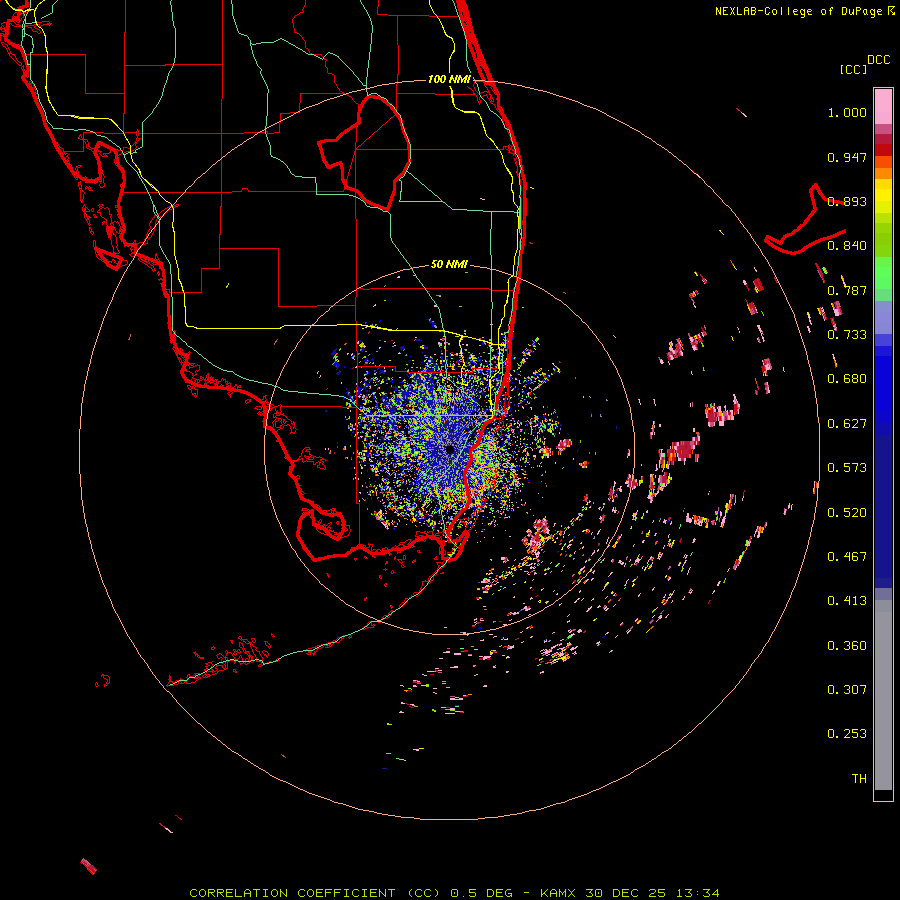The height and width of the screenshot is (900, 900).
Task: Click the 0.253 value on the color scale
Action: [x=847, y=734]
